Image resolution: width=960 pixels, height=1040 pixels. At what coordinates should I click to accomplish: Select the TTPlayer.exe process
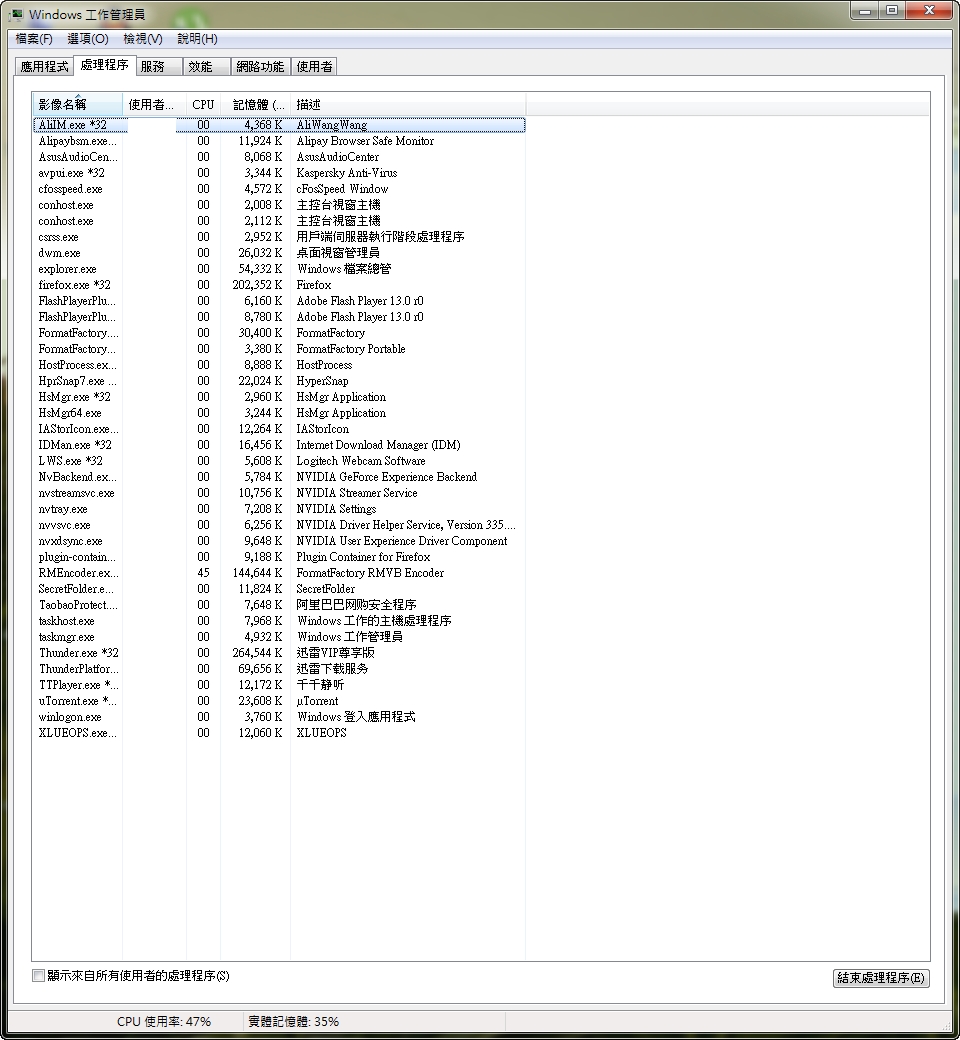(279, 684)
